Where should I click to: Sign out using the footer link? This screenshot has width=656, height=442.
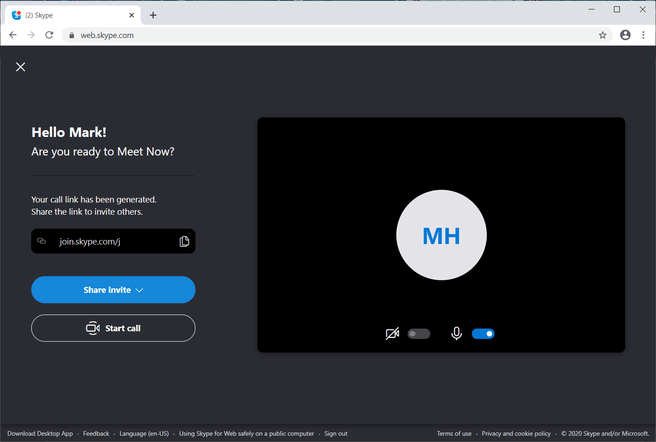[x=336, y=434]
